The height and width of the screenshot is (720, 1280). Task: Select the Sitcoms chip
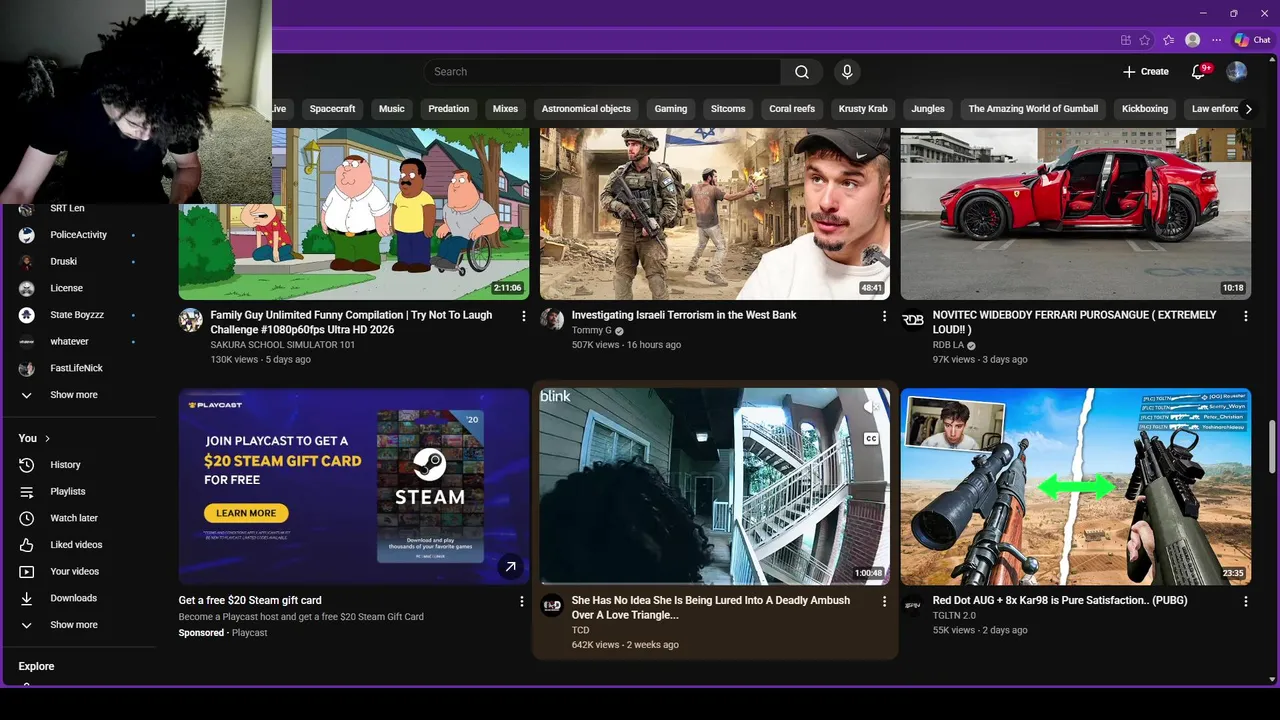point(728,109)
